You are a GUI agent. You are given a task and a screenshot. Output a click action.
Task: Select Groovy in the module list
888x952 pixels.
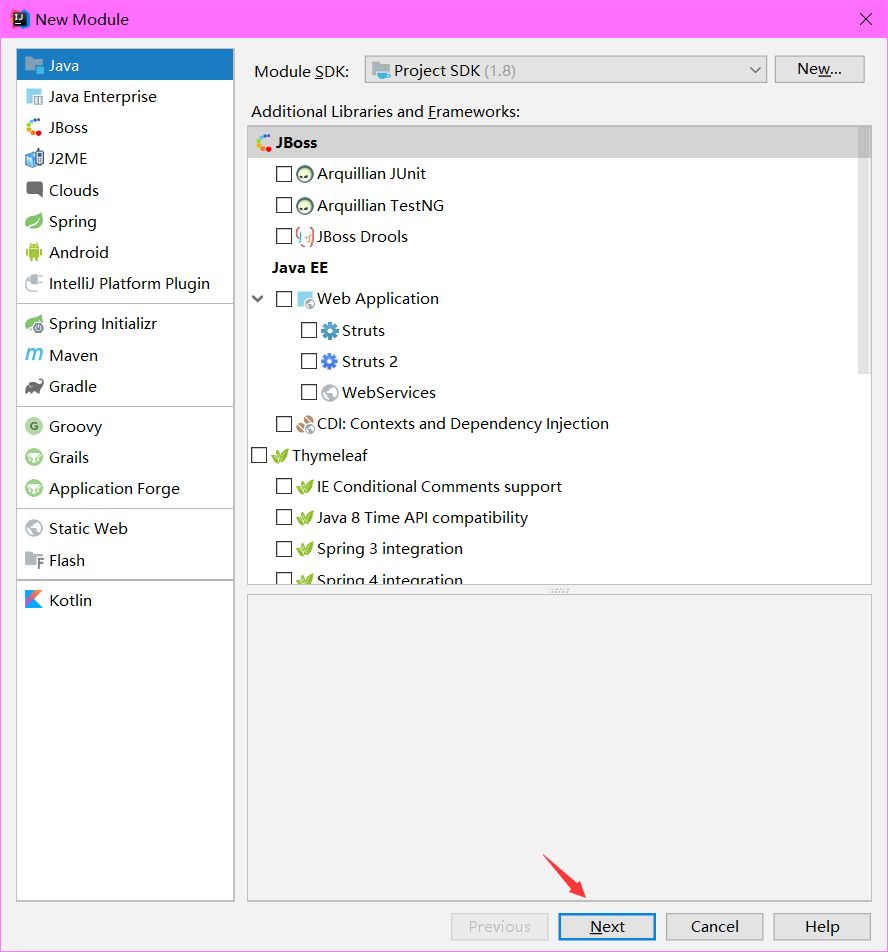tap(125, 426)
